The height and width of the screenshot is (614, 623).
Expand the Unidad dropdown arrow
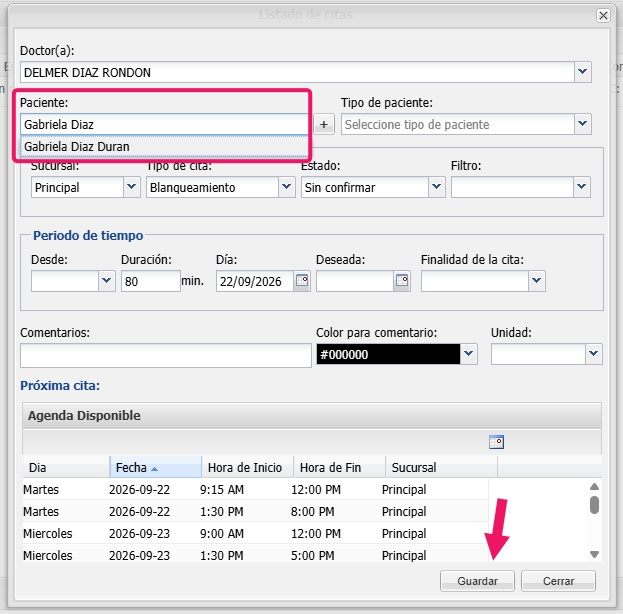(594, 354)
